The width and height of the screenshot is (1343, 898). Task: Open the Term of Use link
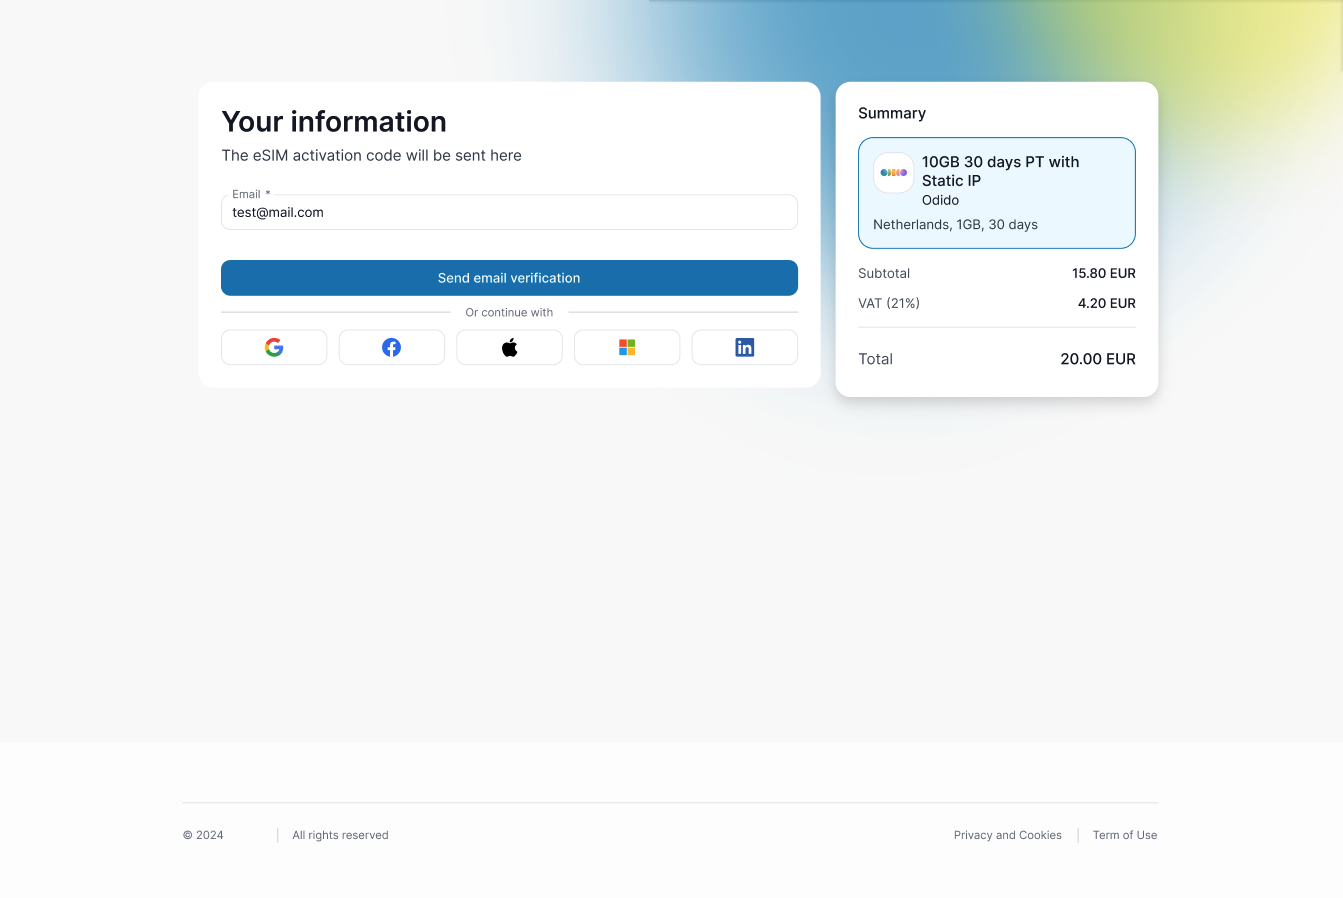coord(1125,835)
